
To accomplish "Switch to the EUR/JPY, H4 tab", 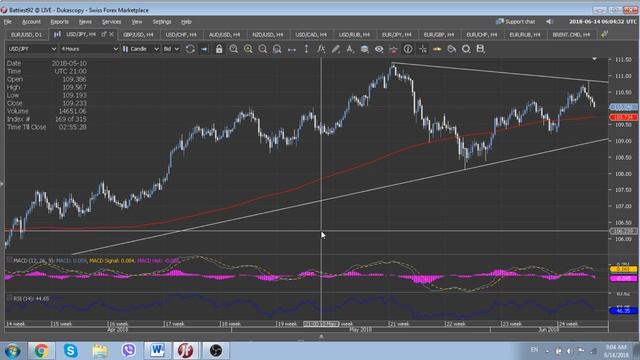I will [396, 35].
